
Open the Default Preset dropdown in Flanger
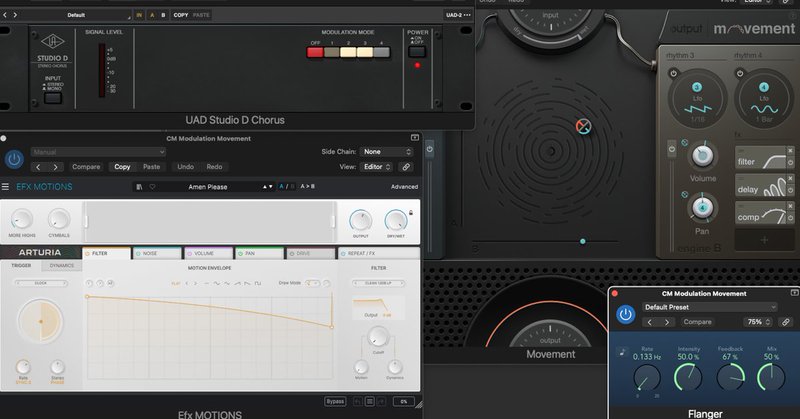[709, 307]
